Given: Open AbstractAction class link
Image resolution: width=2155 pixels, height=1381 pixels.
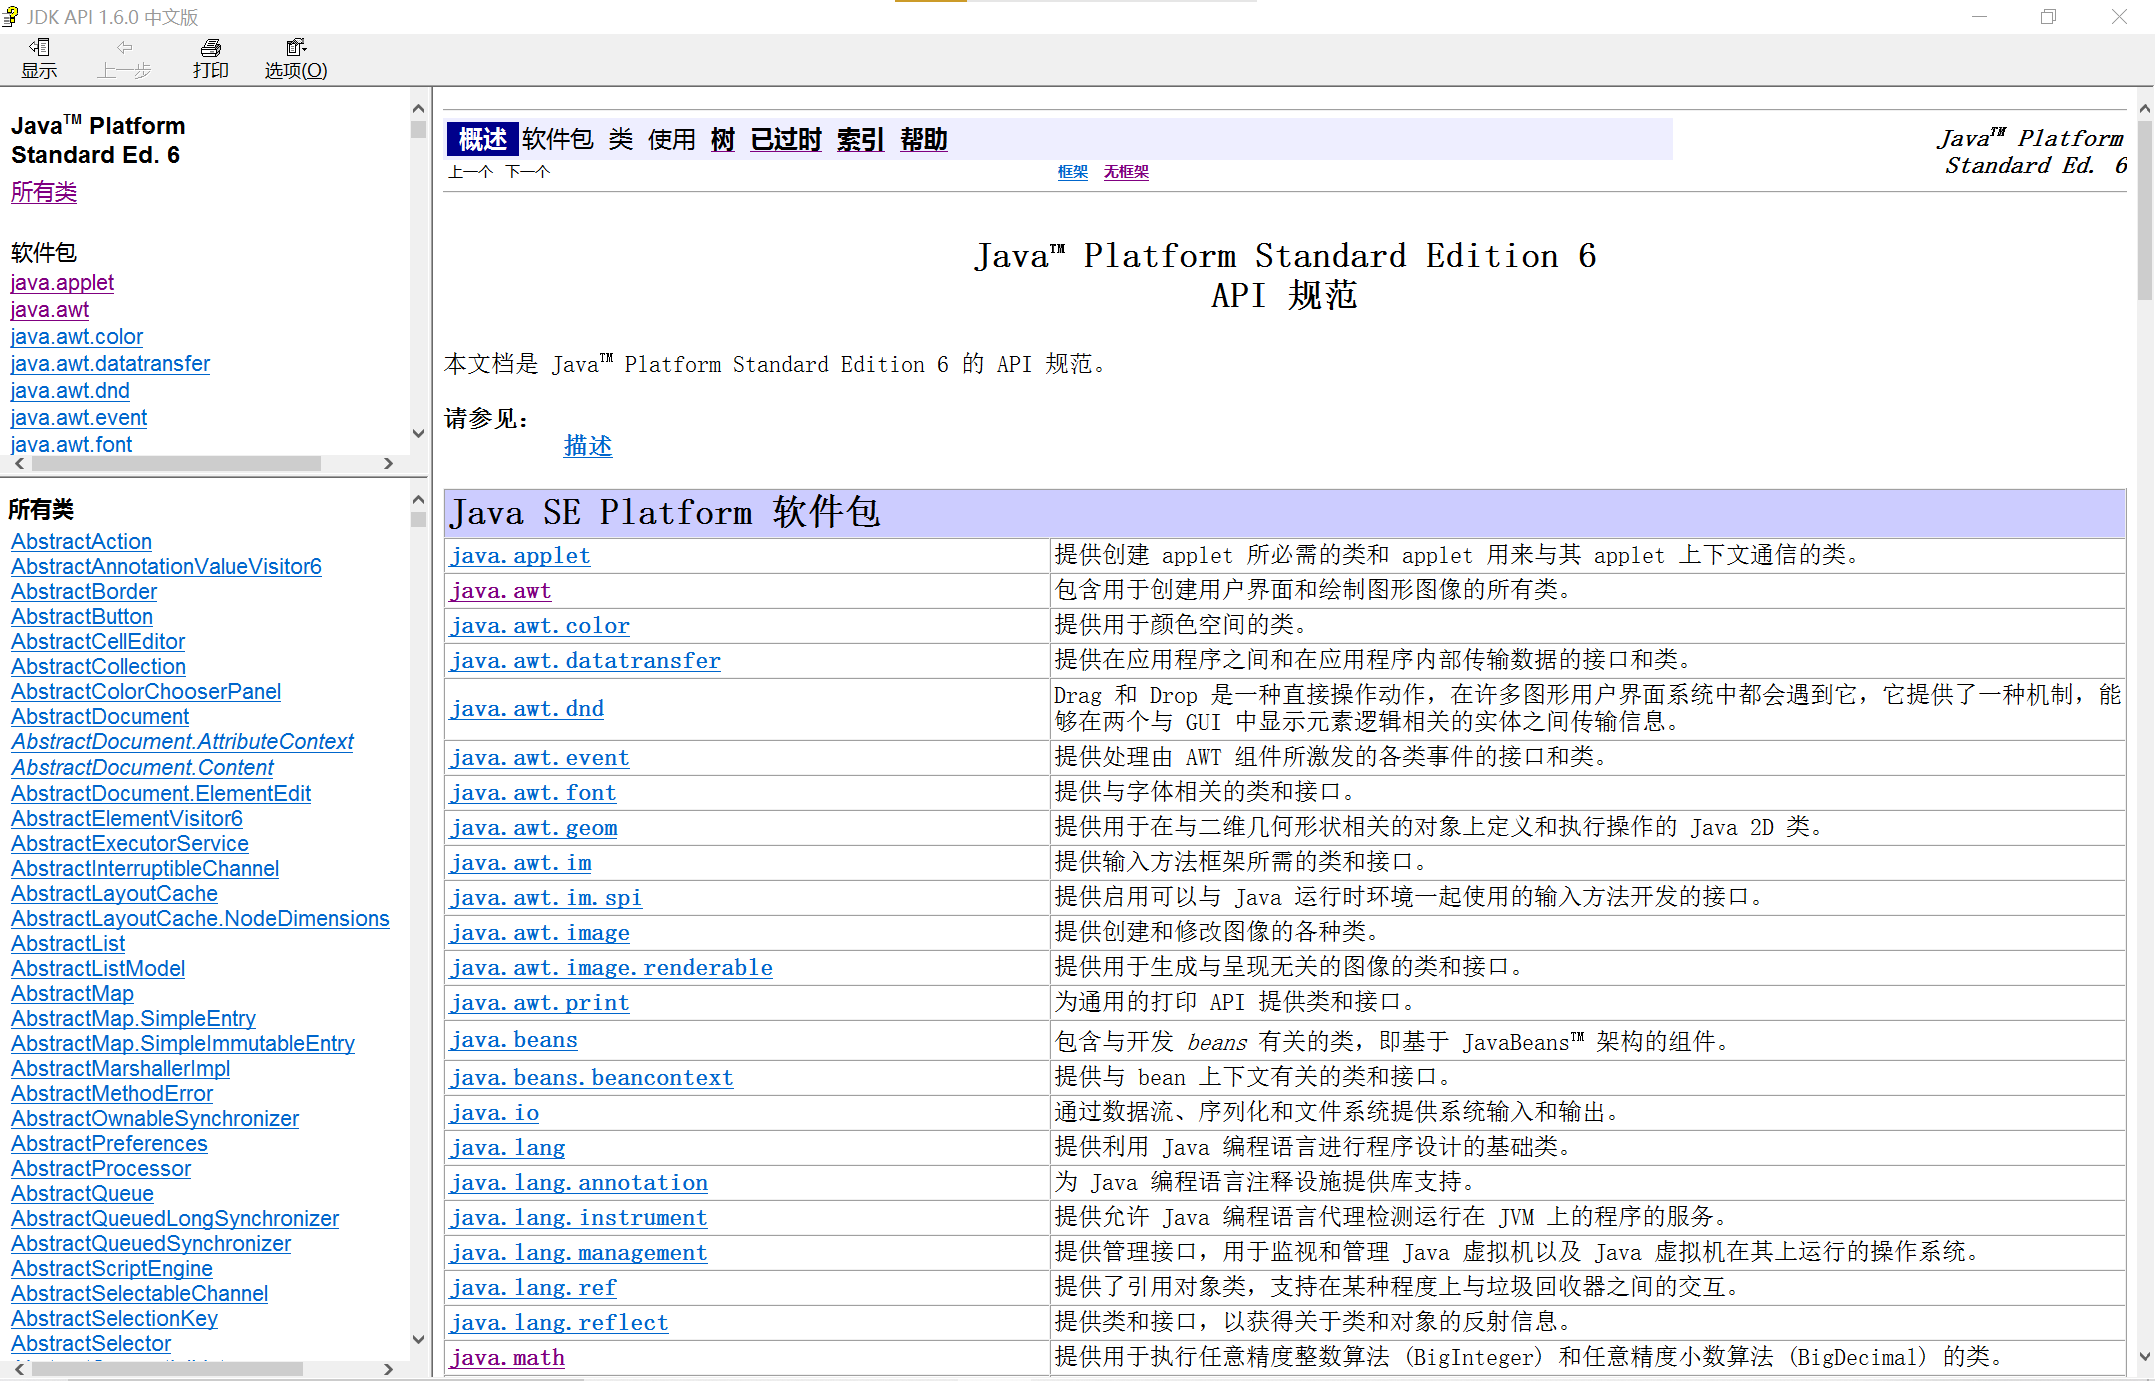Looking at the screenshot, I should [81, 541].
